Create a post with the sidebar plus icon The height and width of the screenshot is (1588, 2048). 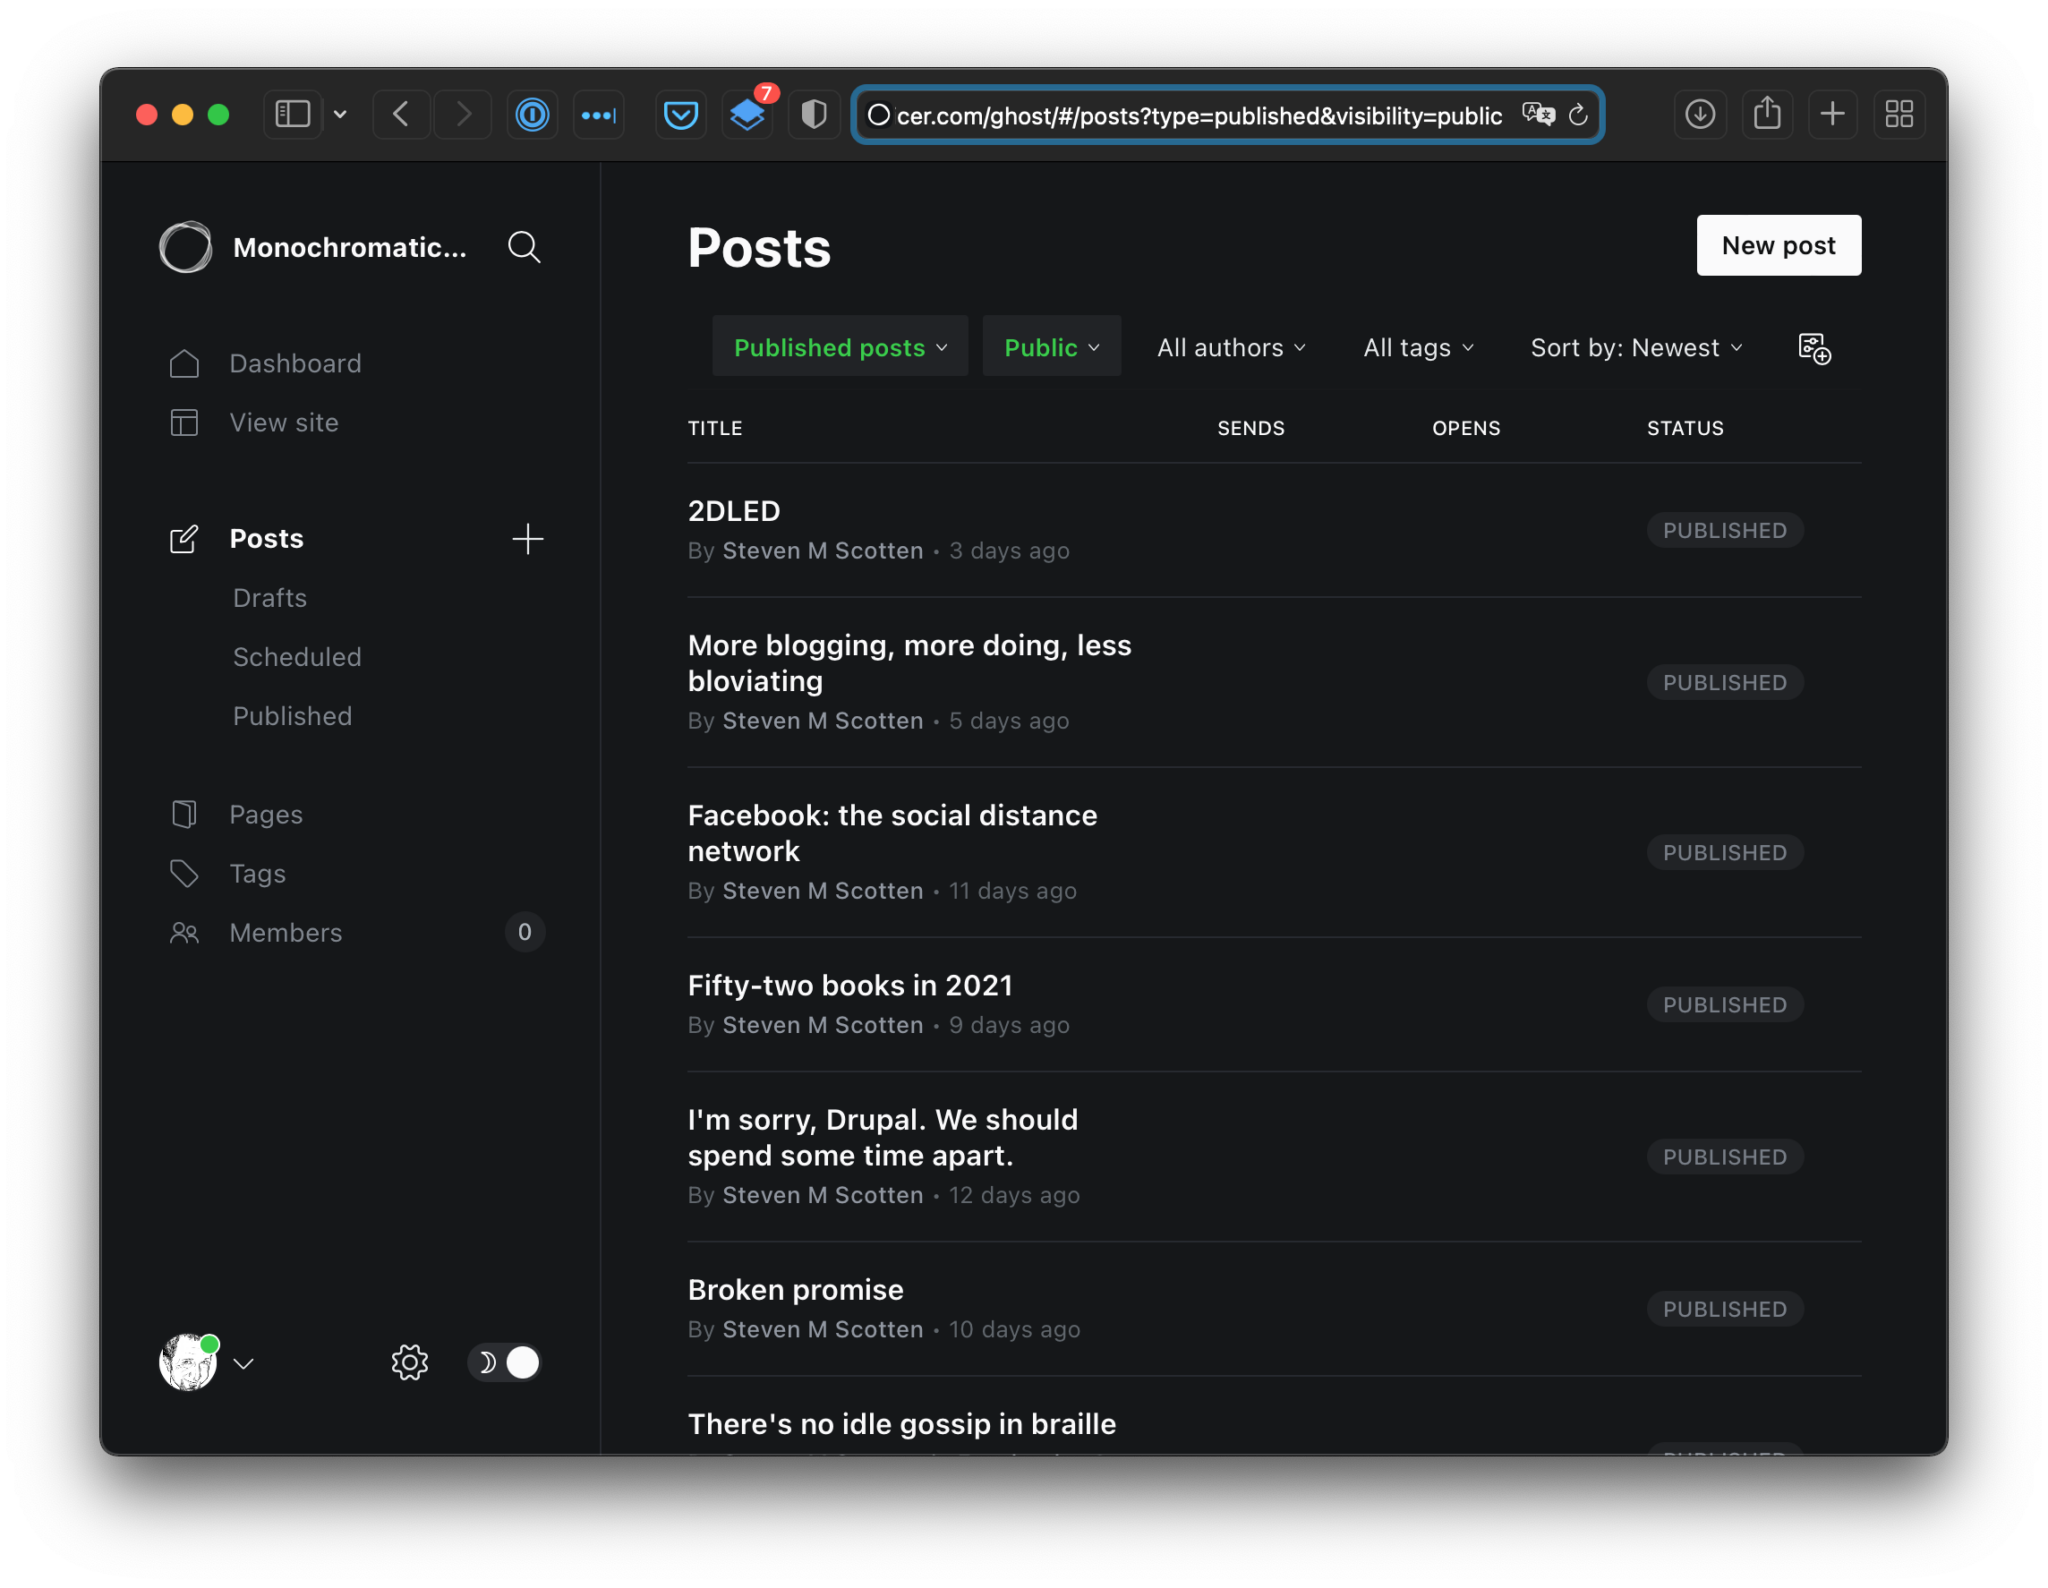[528, 539]
